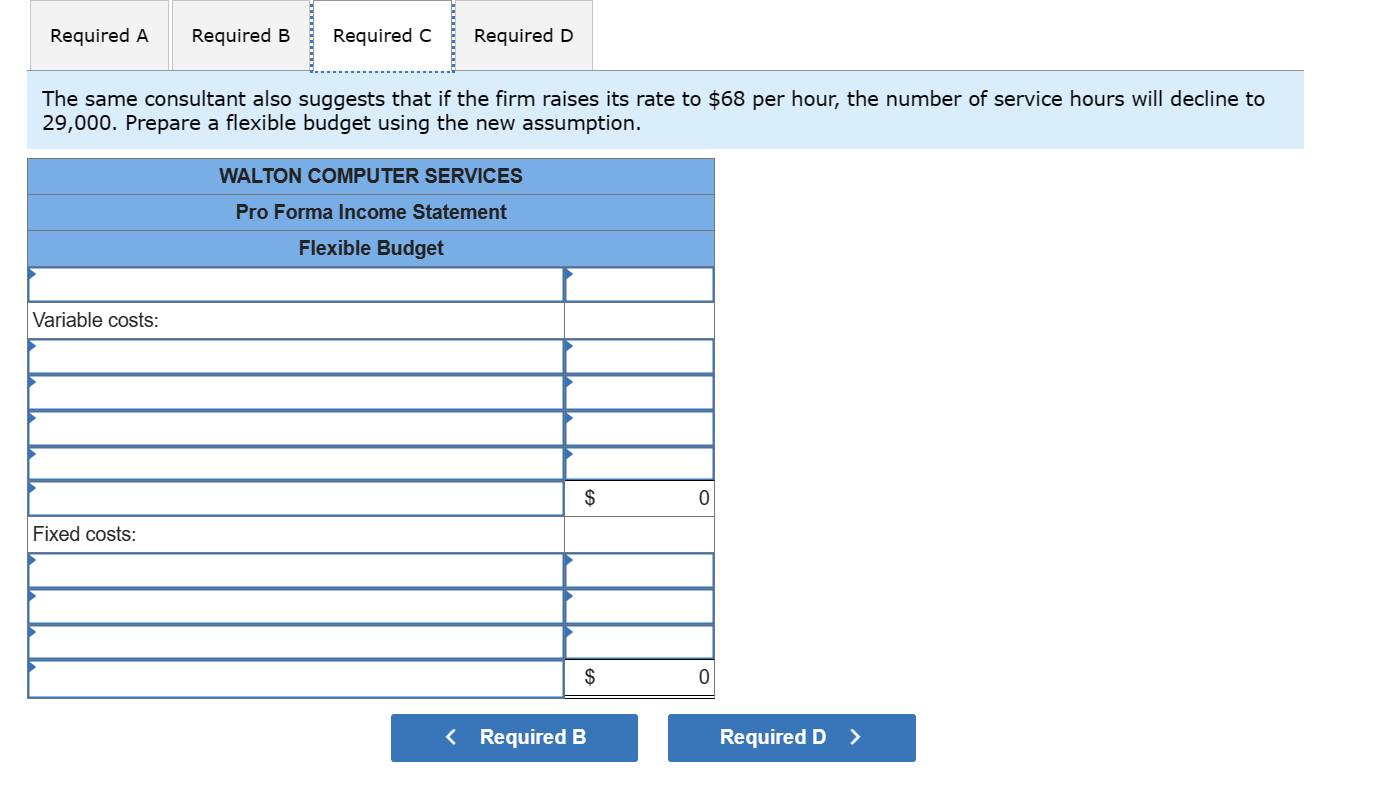Click first amount field under Fixed costs
1391x793 pixels.
click(639, 570)
